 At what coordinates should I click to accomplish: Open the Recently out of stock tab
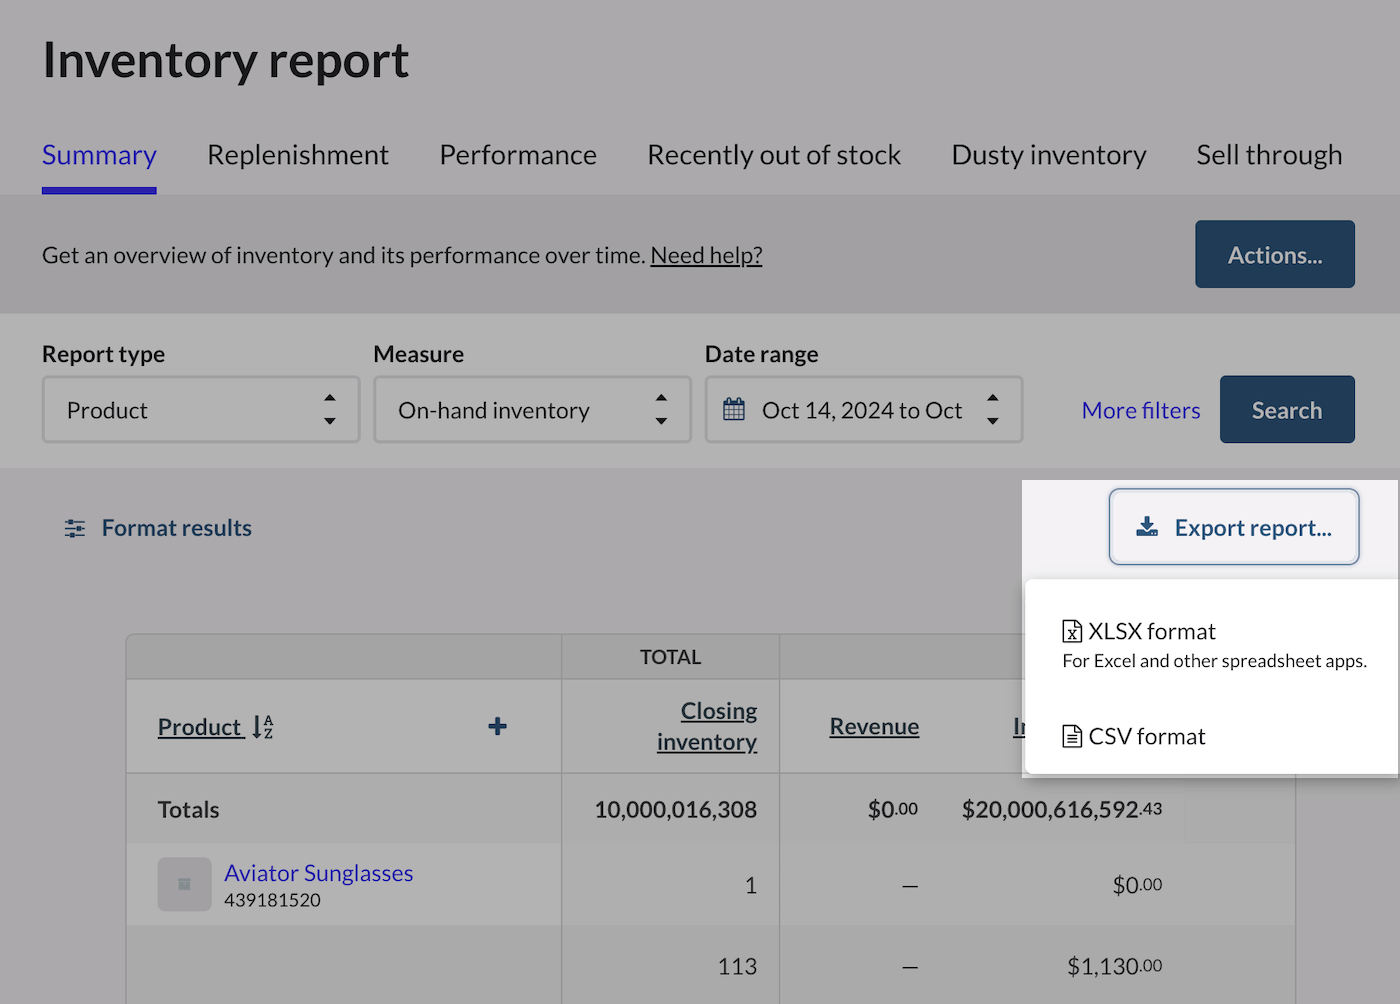774,155
